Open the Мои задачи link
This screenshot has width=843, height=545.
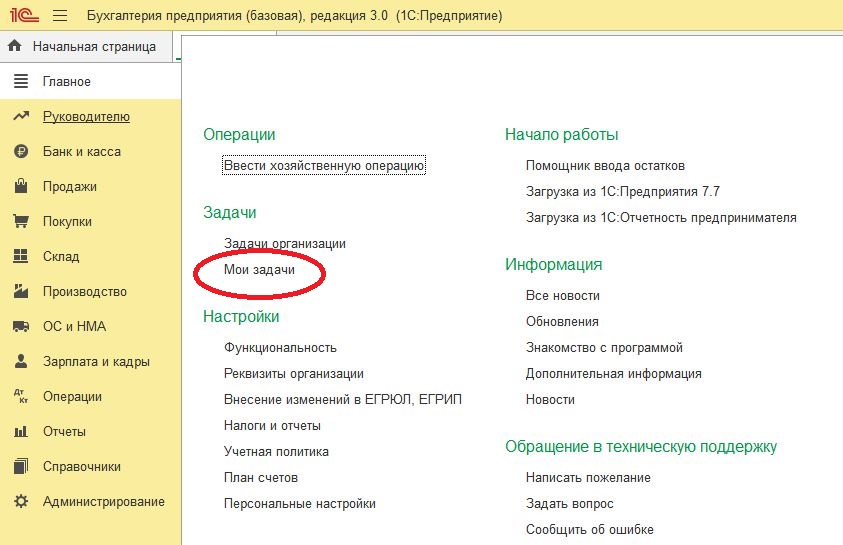click(x=259, y=269)
